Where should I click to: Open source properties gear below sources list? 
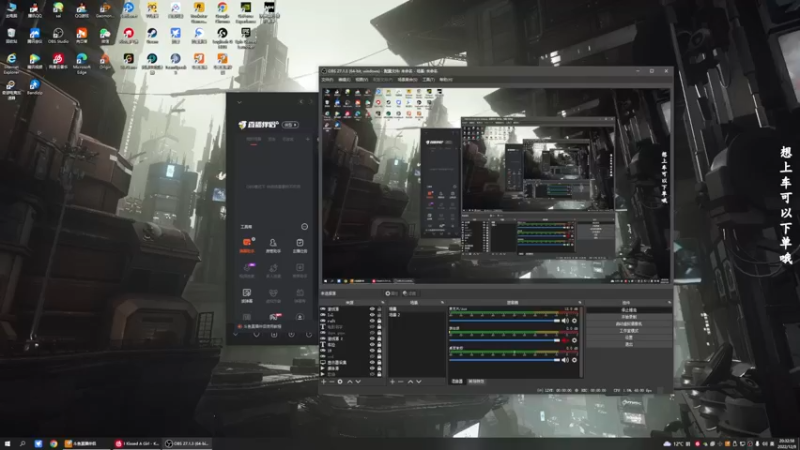pyautogui.click(x=340, y=382)
